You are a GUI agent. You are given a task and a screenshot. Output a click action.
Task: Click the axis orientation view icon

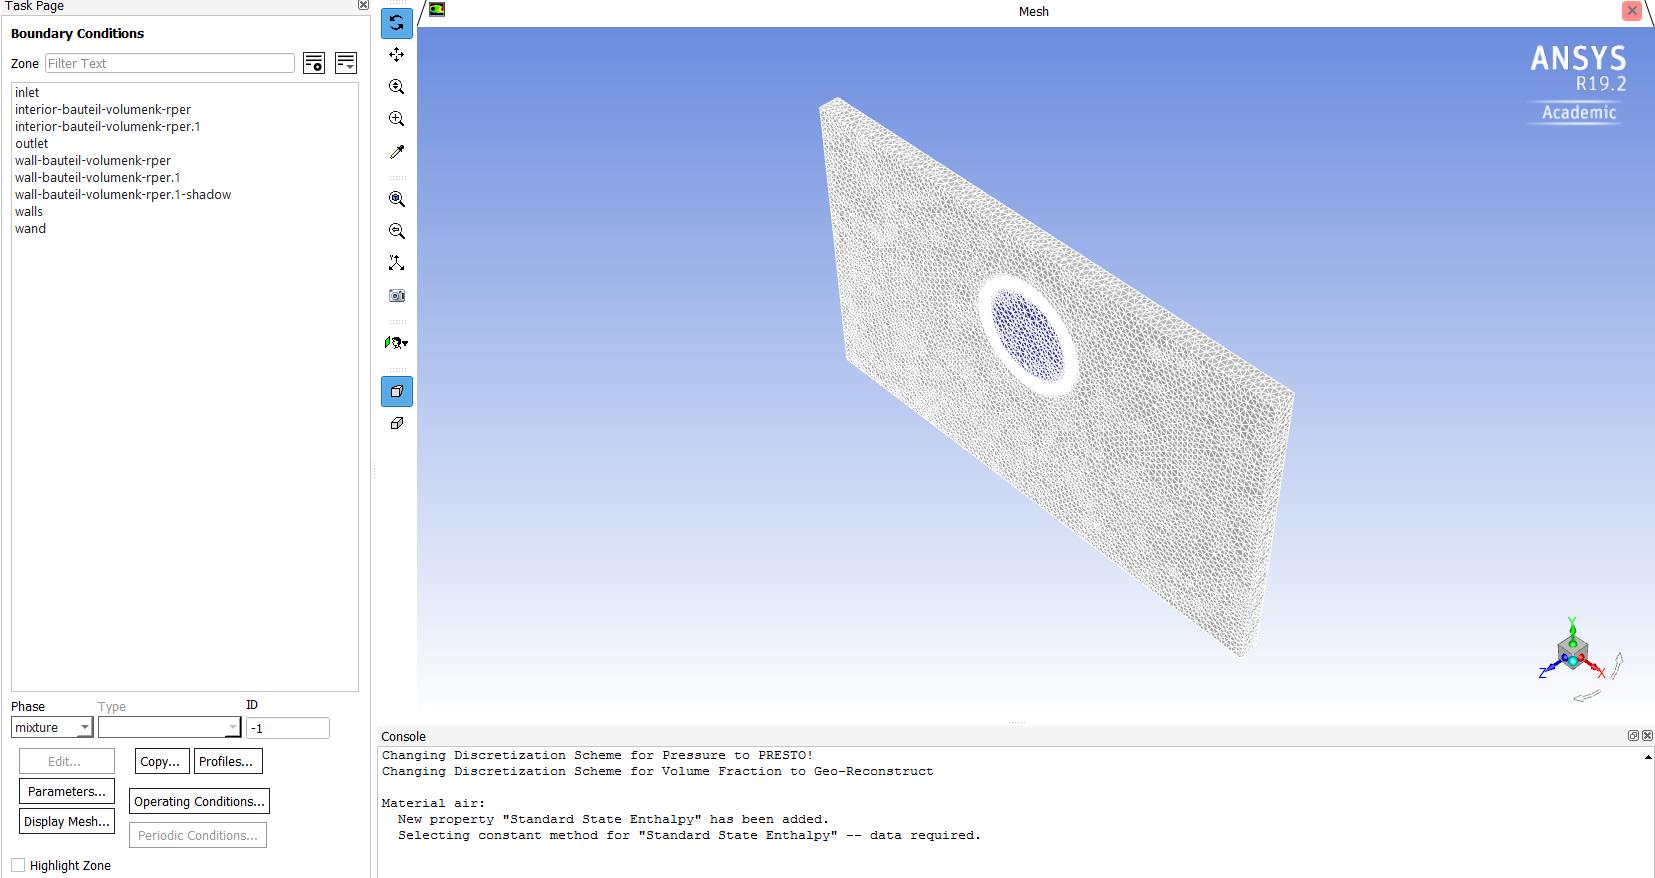[397, 263]
